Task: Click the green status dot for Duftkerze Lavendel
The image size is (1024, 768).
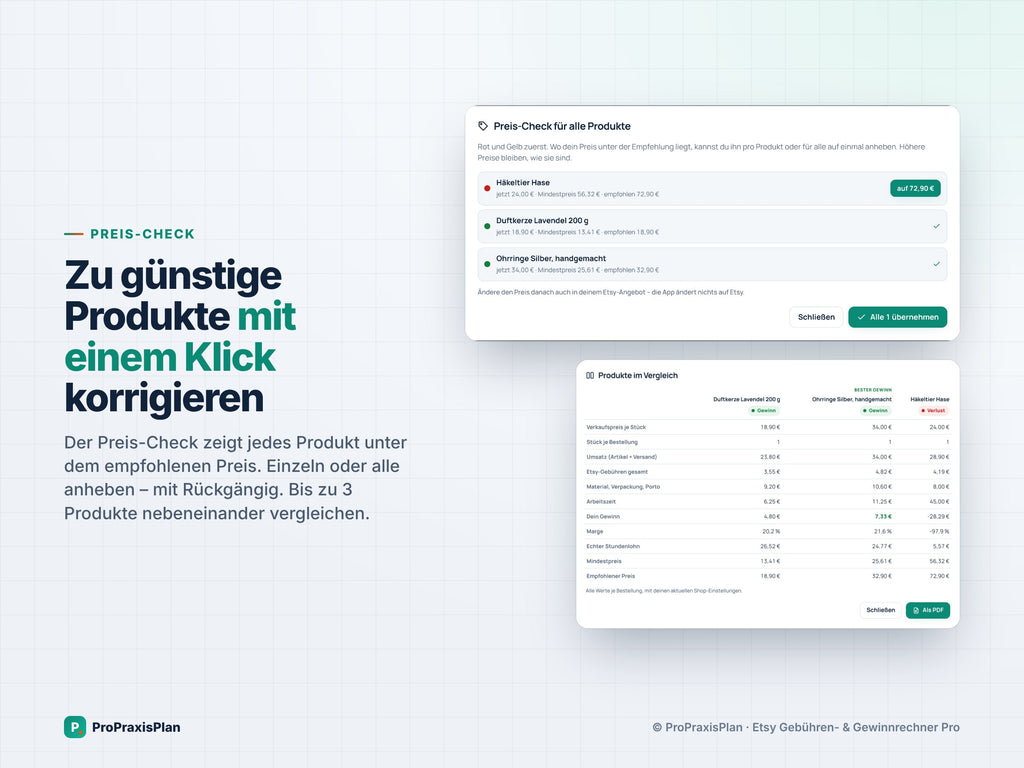Action: pyautogui.click(x=487, y=226)
